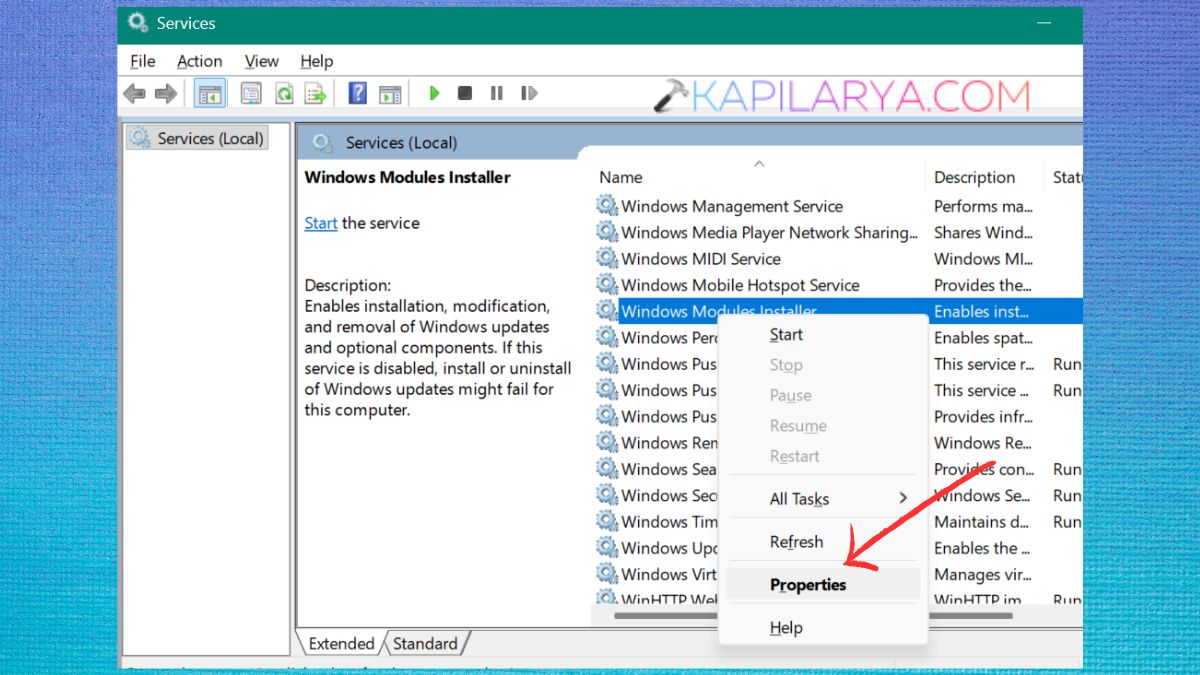
Task: Open Properties via the toolbar sheet icon
Action: 251,94
